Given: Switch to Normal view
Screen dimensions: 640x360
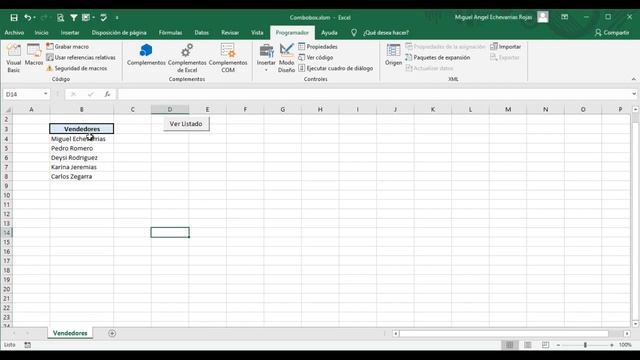Looking at the screenshot, I should click(510, 345).
